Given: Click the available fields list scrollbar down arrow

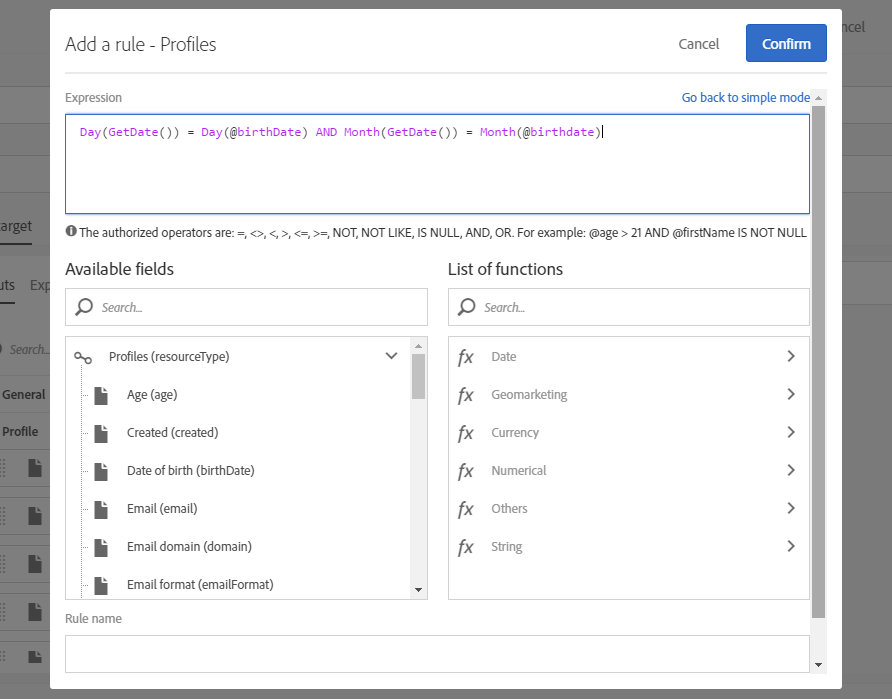Looking at the screenshot, I should coord(418,590).
